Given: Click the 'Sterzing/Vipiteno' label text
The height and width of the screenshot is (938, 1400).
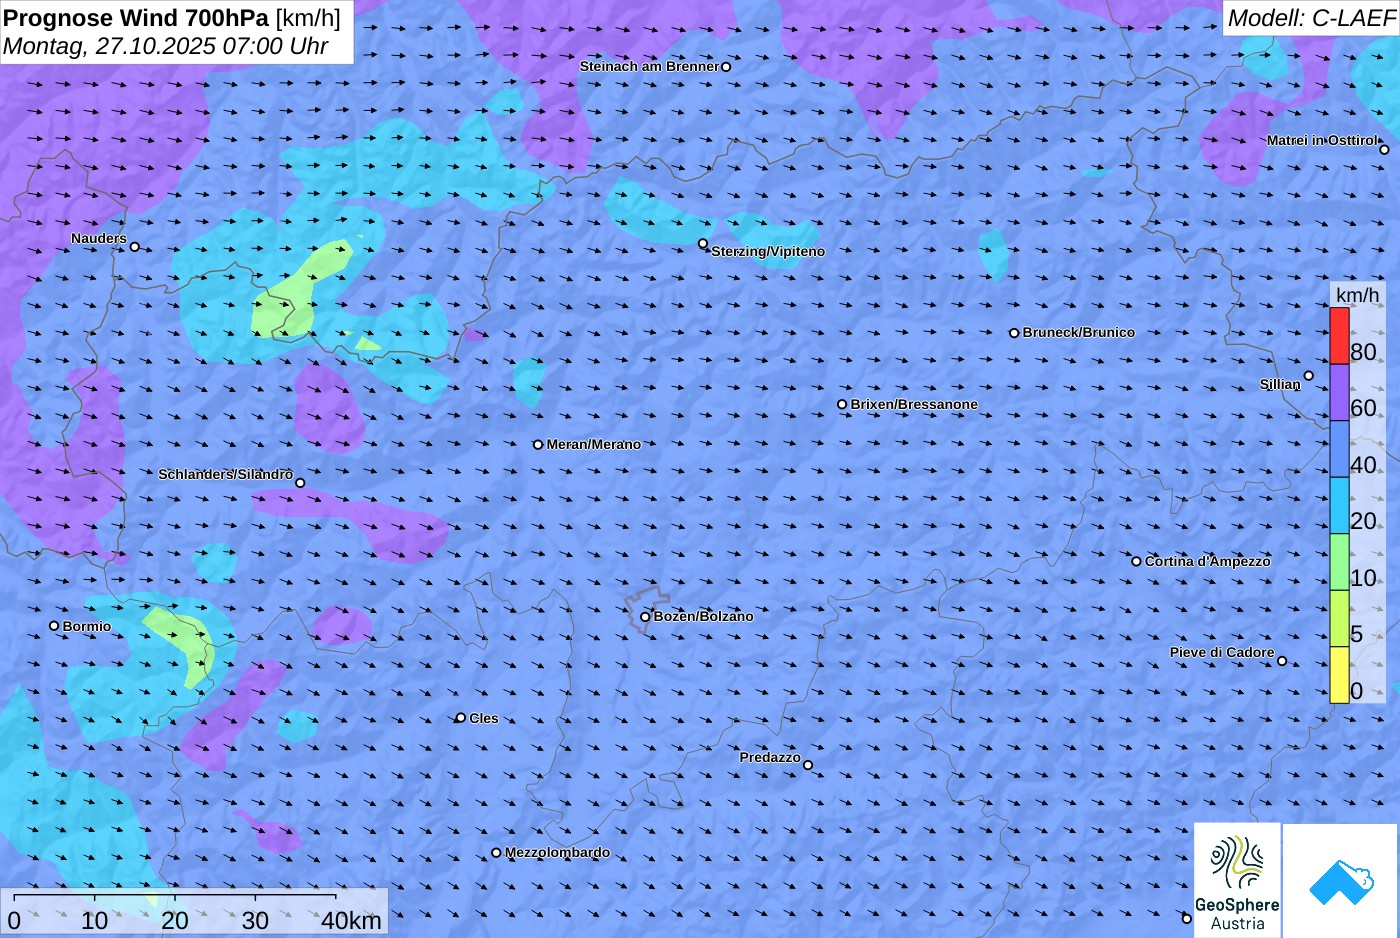Looking at the screenshot, I should tap(768, 252).
